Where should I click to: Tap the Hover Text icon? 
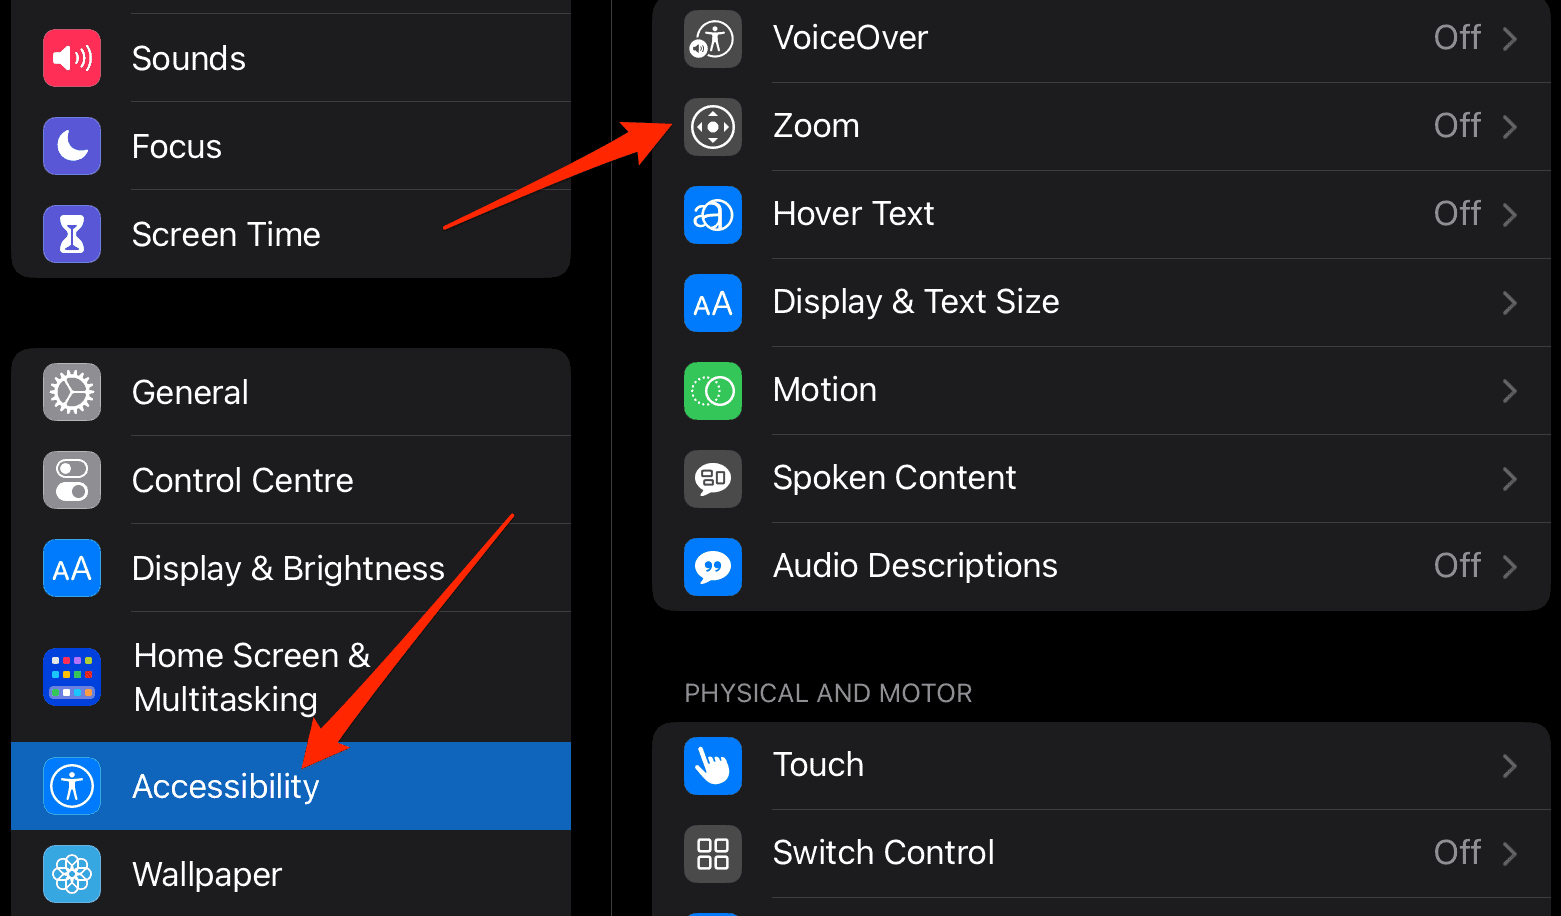tap(713, 215)
